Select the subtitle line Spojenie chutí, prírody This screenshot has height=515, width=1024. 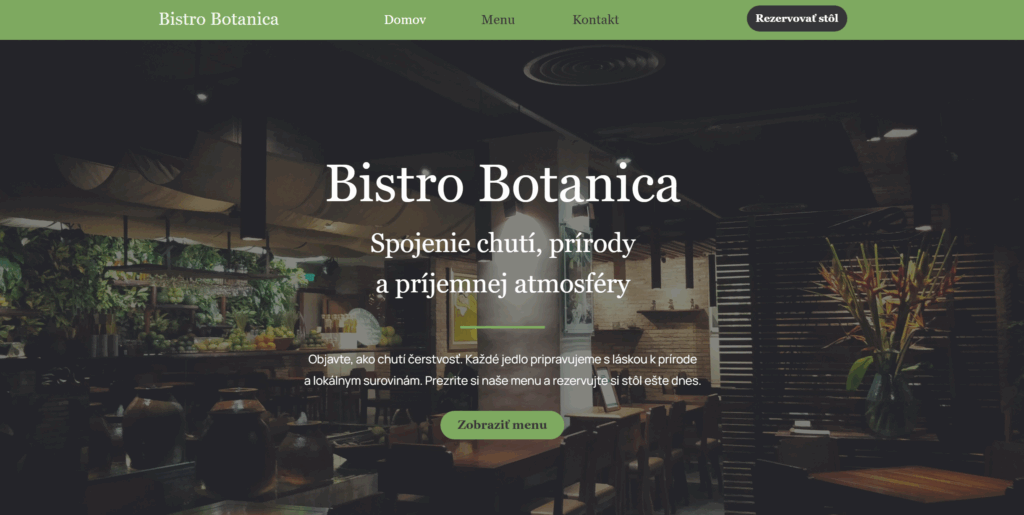[503, 243]
